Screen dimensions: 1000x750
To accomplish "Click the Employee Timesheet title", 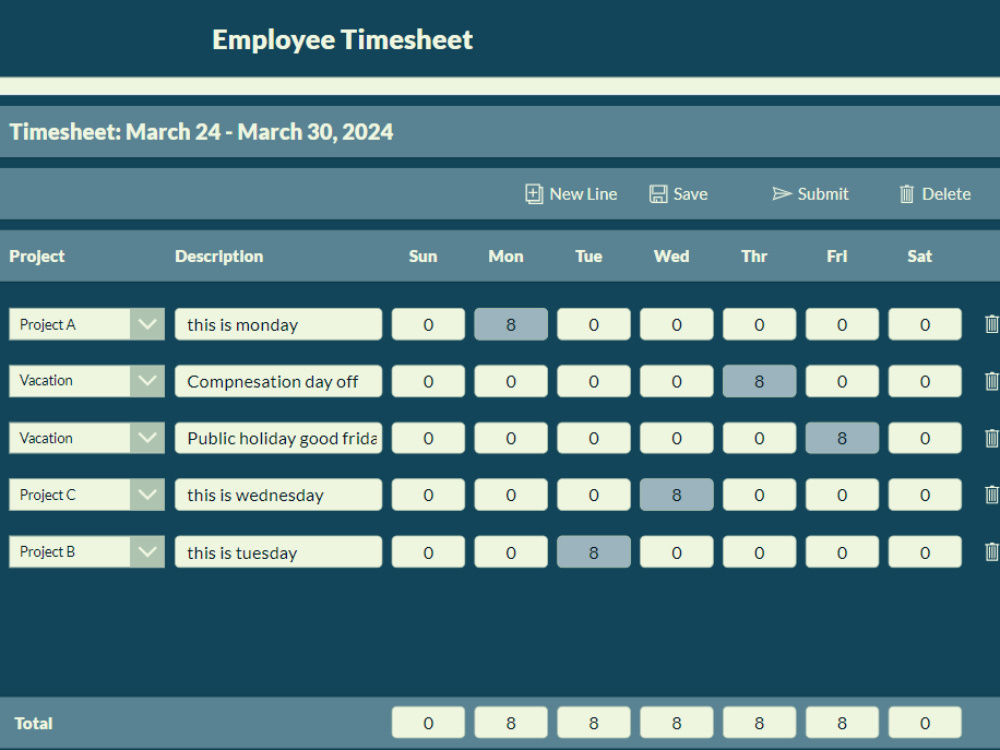I will 341,40.
